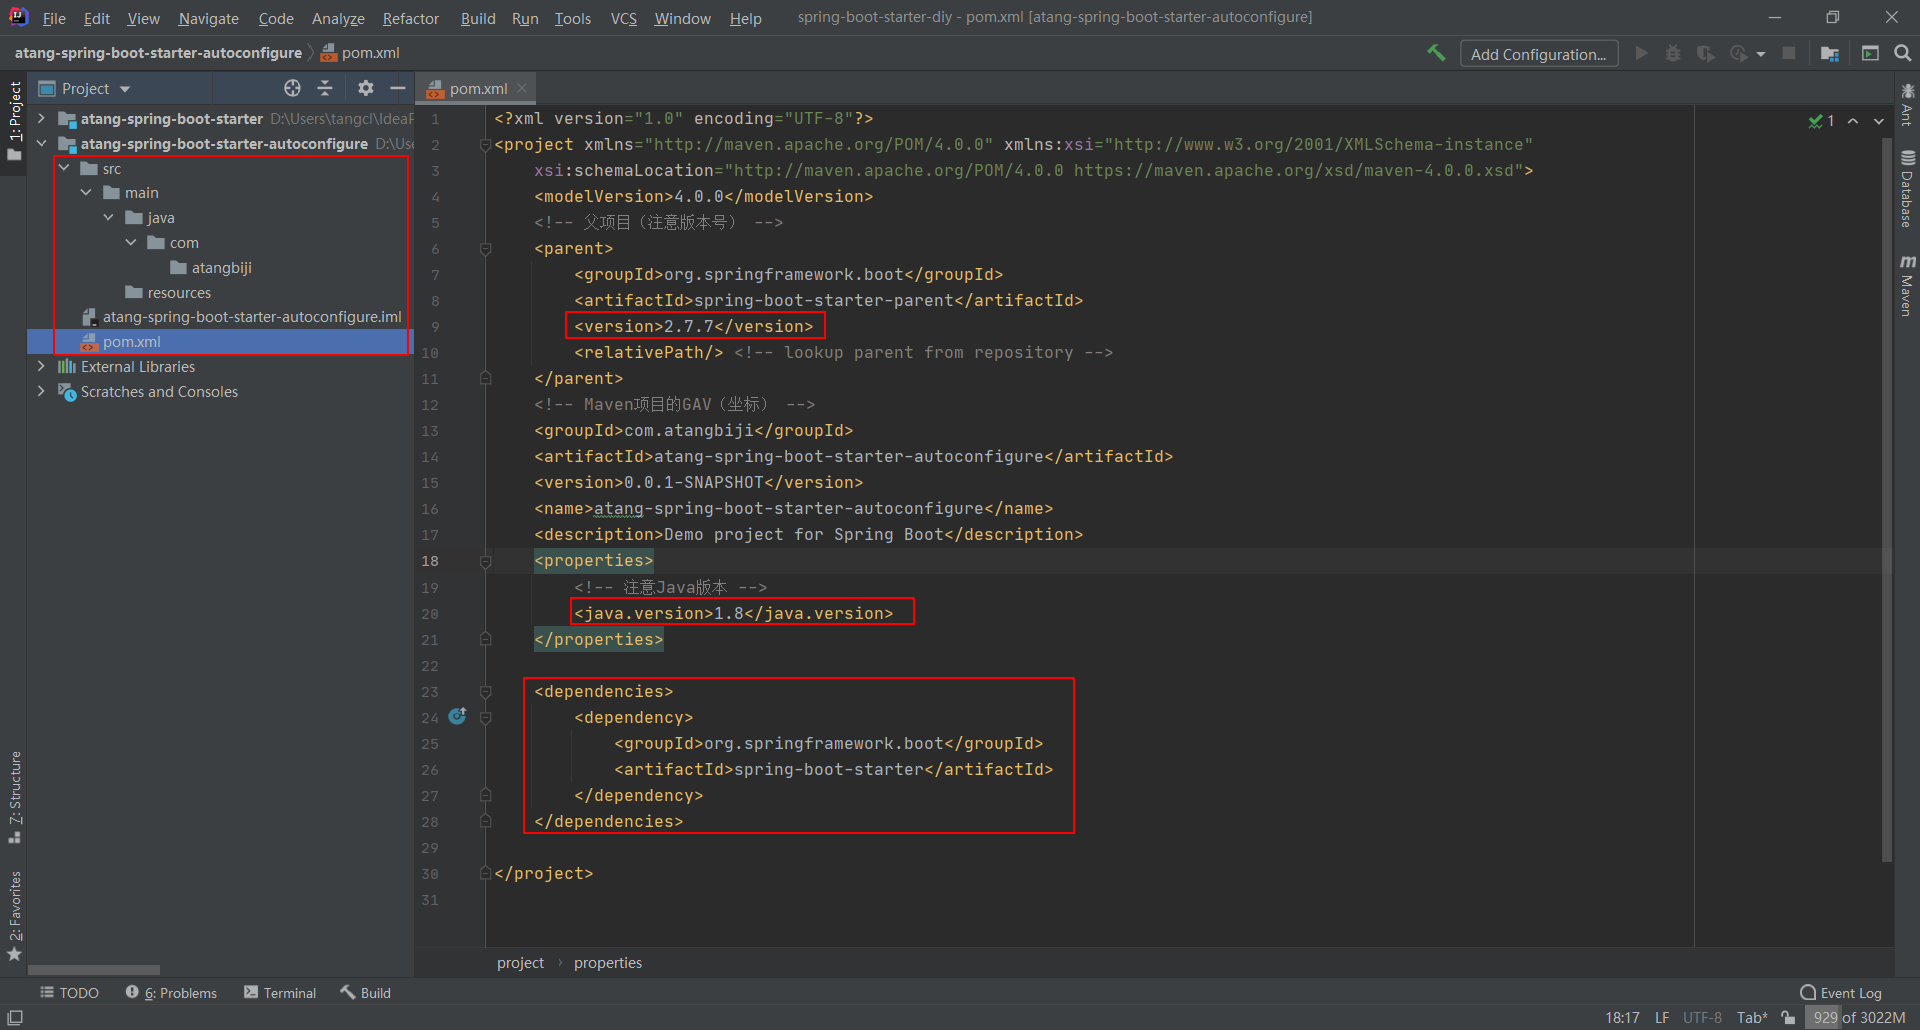Click the Search Everywhere magnifier icon
Screen dimensions: 1920x1030
click(1903, 53)
